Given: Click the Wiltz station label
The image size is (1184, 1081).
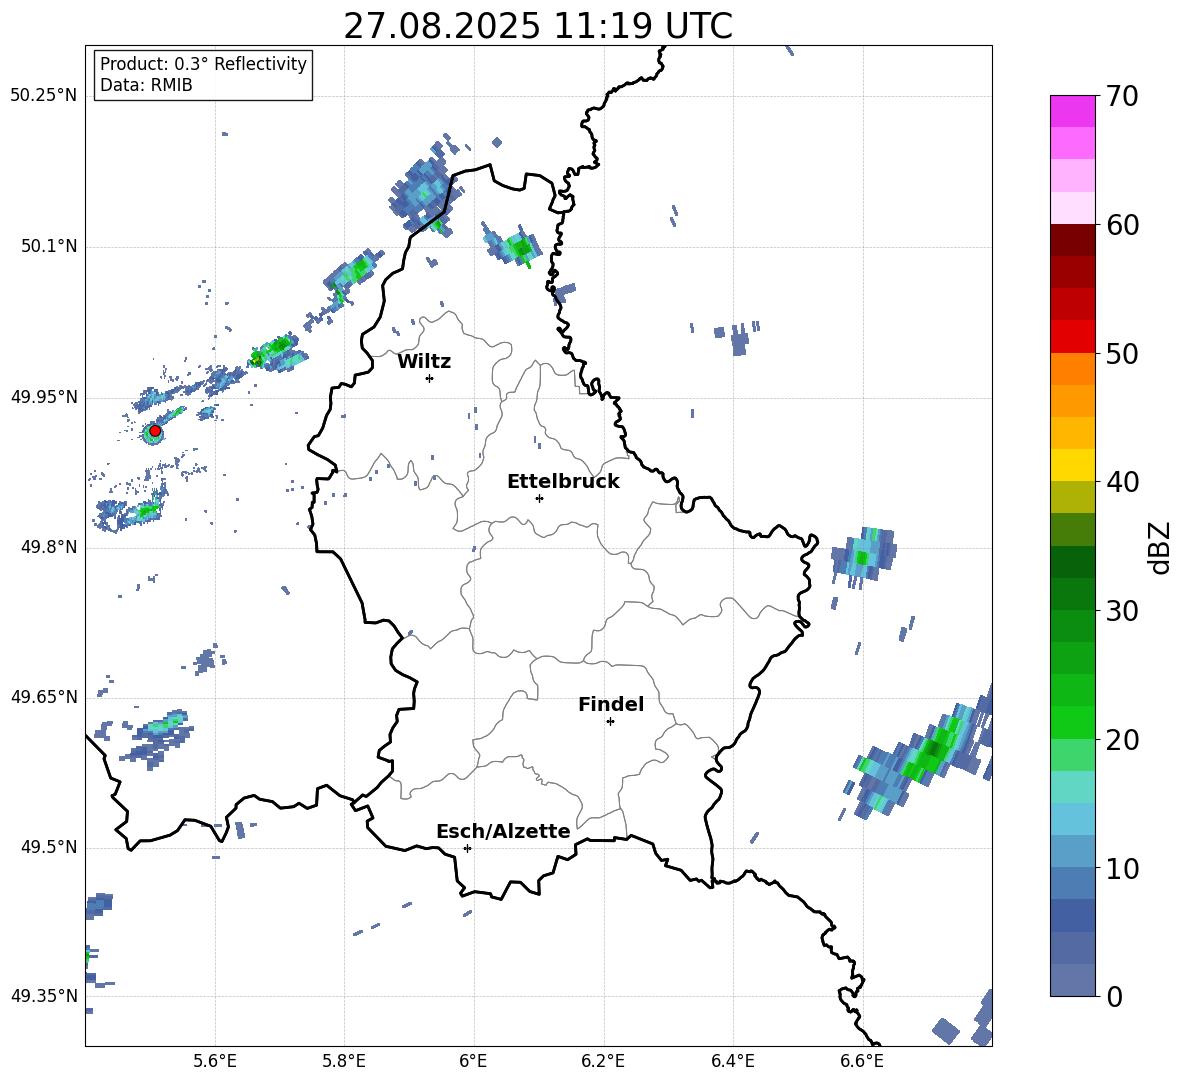Looking at the screenshot, I should pyautogui.click(x=424, y=362).
